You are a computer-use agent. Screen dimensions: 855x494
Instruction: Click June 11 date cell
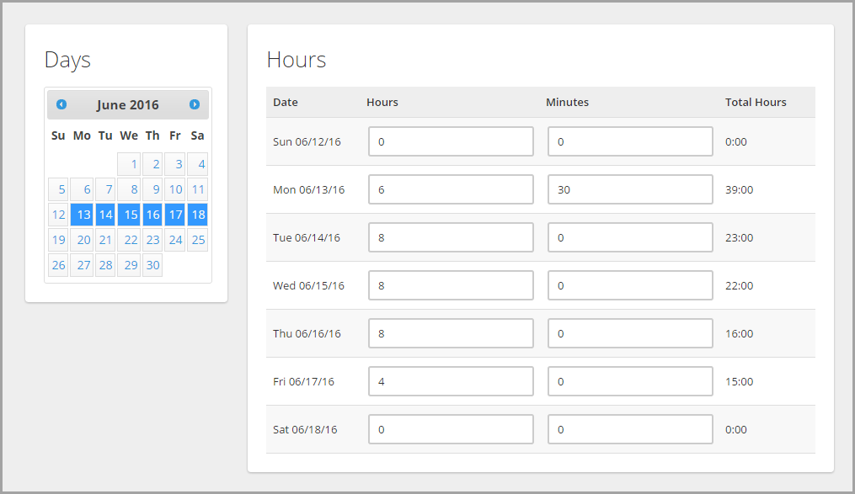(x=197, y=189)
